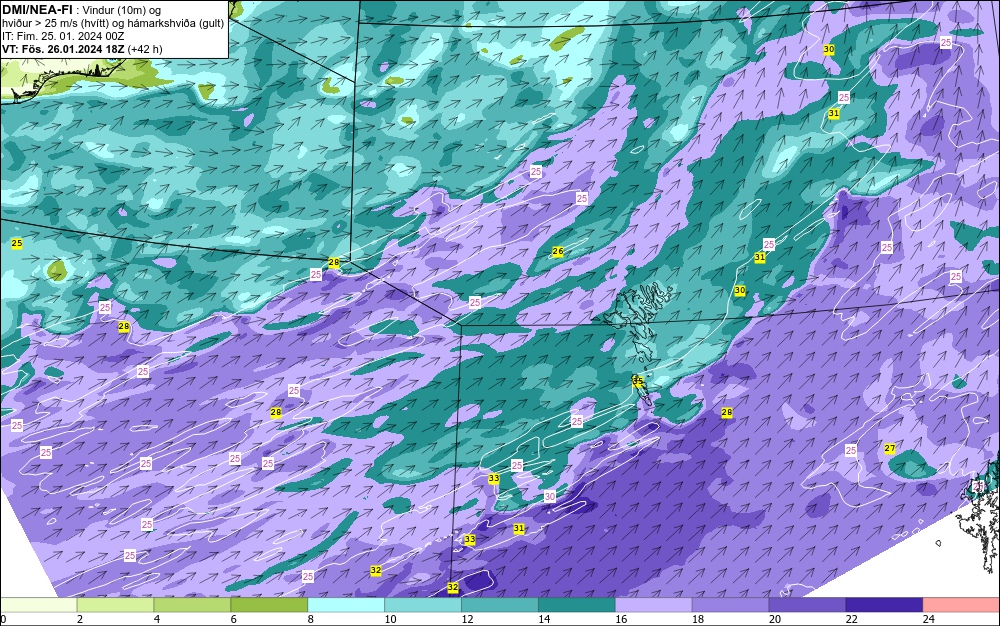Click the 'DMI/NEA-FI' title text
1000x626 pixels.
tap(37, 9)
